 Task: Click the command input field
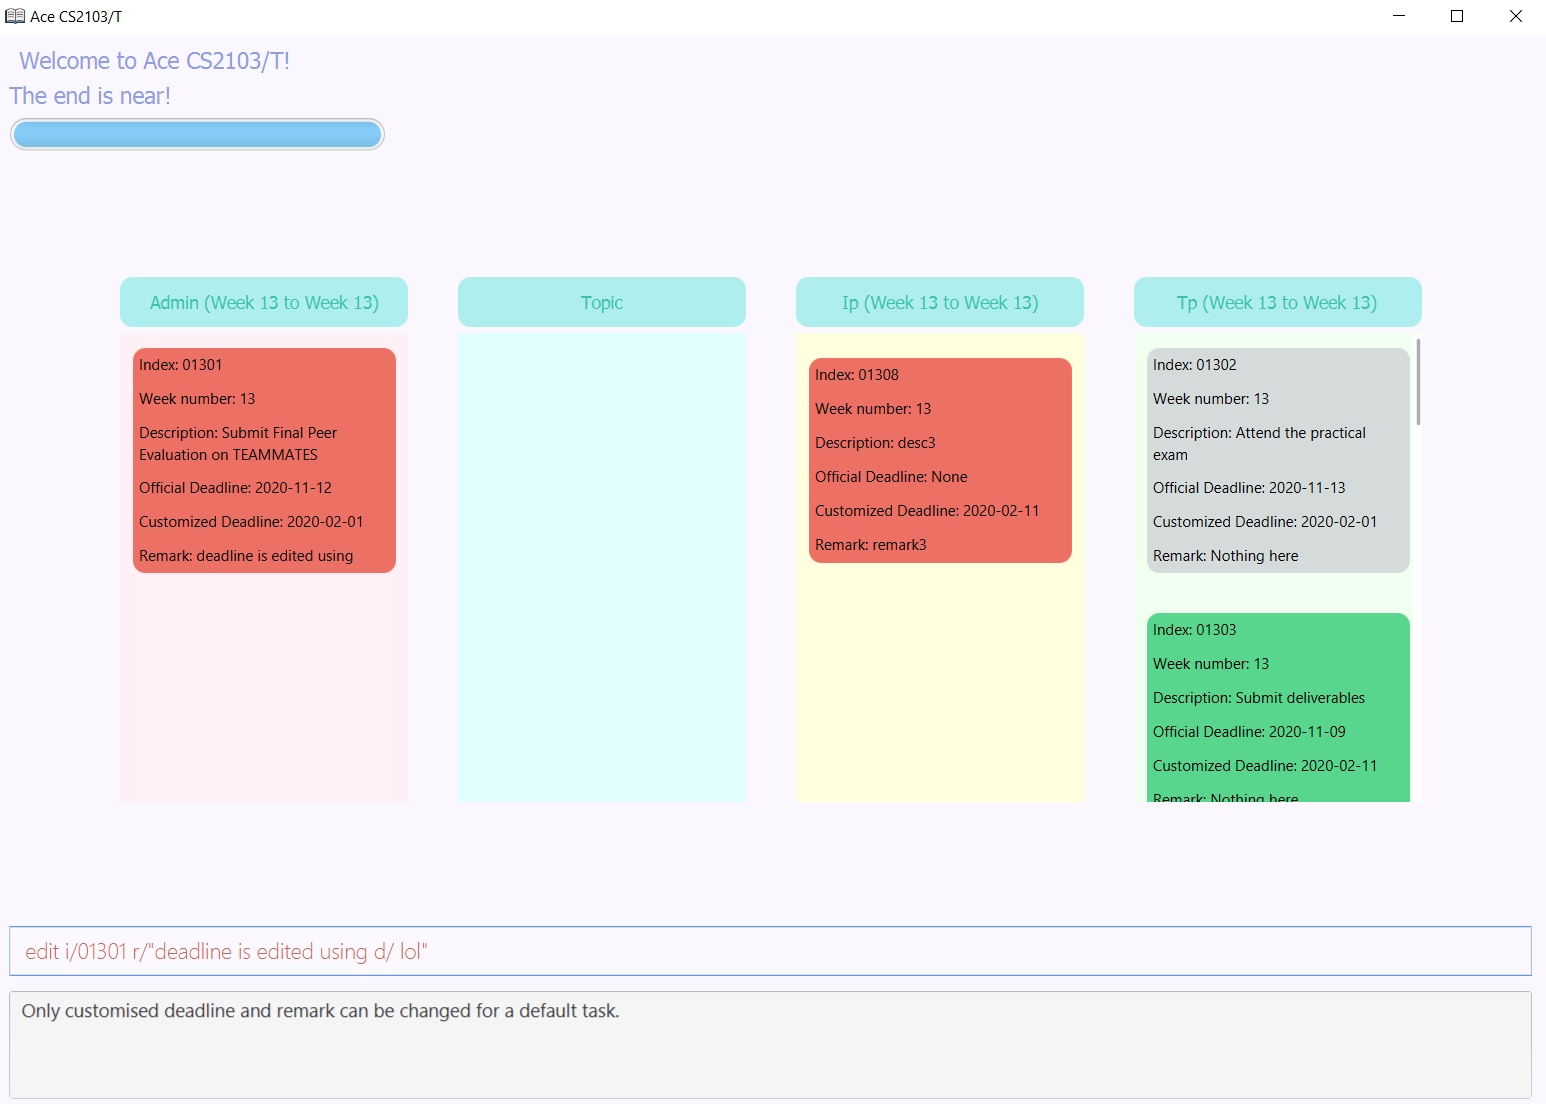[x=770, y=951]
